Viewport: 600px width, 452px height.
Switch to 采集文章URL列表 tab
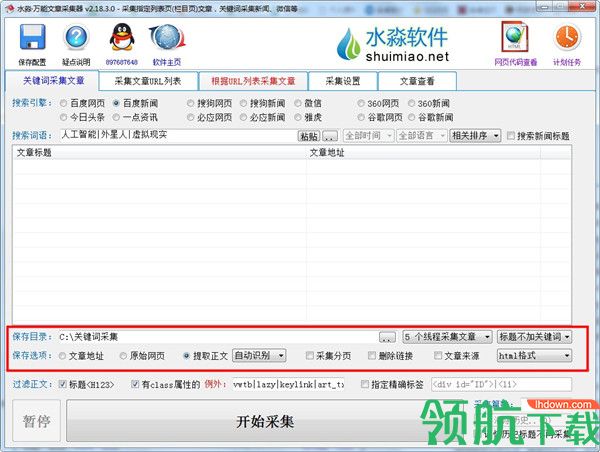click(x=148, y=81)
